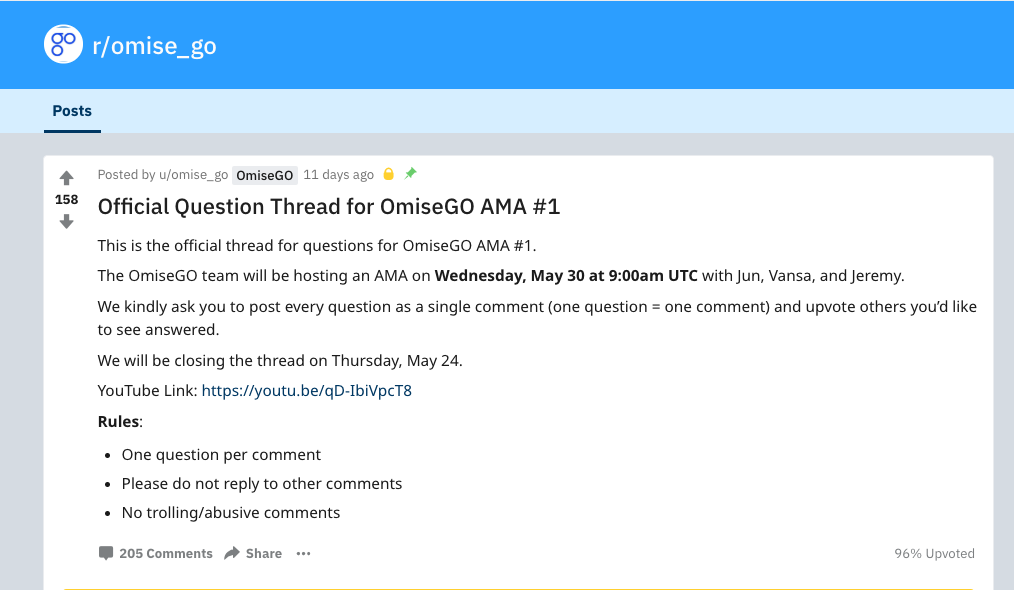The width and height of the screenshot is (1014, 590).
Task: Open the Official Question Thread post title
Action: tap(329, 207)
